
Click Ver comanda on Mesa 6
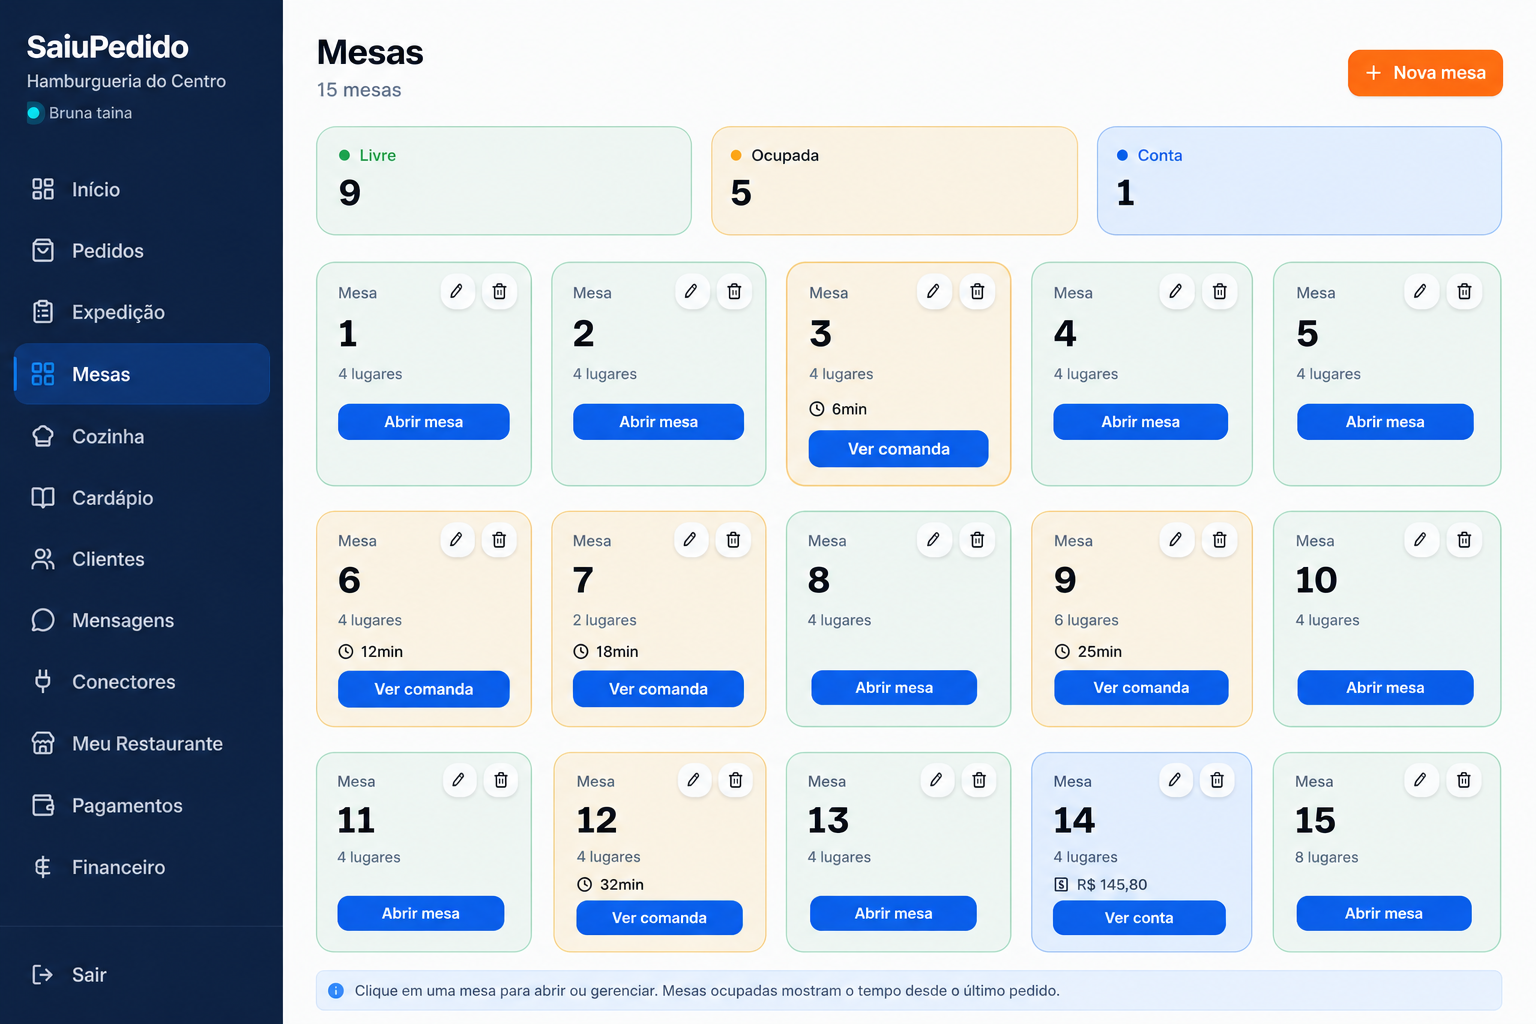click(x=424, y=689)
